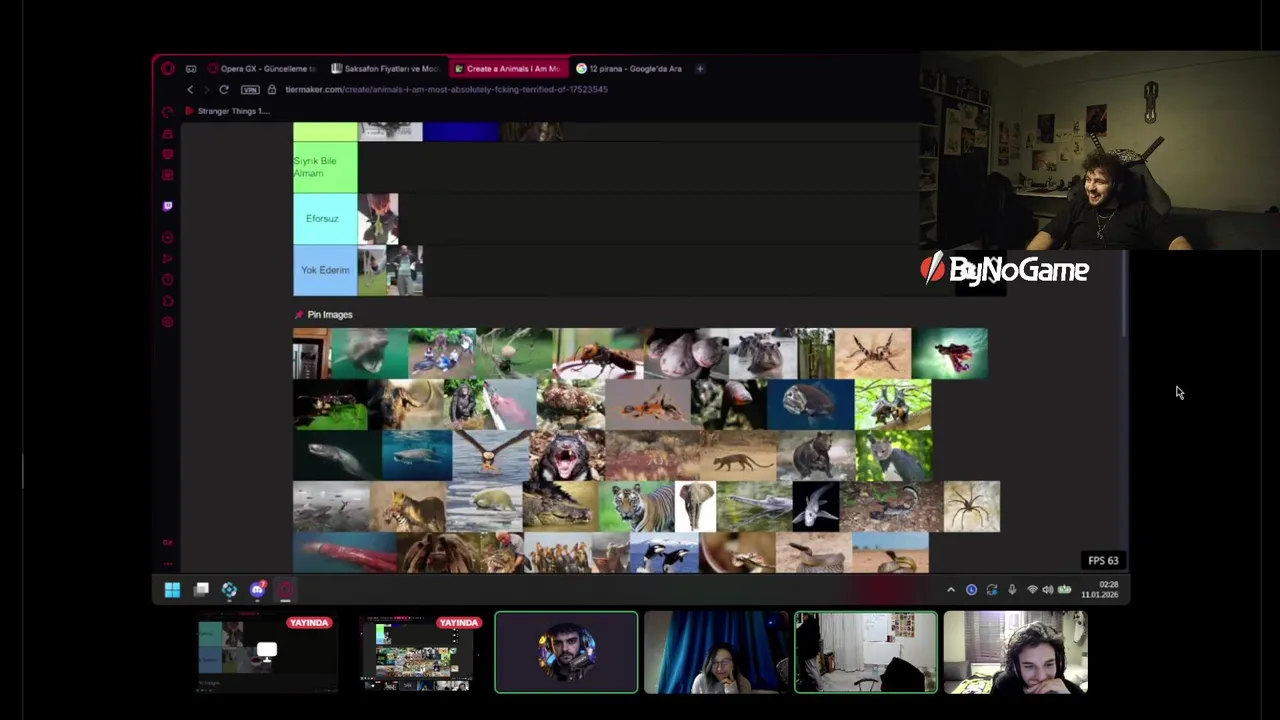Pick the pale spider image in fourth row
This screenshot has height=720, width=1280.
971,506
